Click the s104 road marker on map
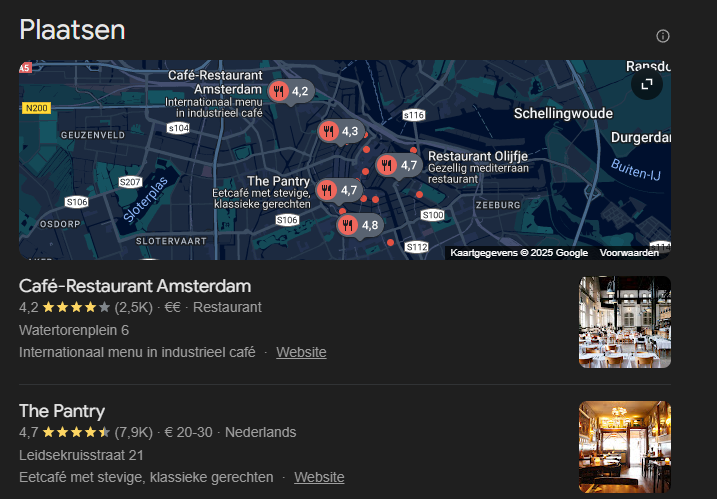Image resolution: width=717 pixels, height=499 pixels. point(178,128)
